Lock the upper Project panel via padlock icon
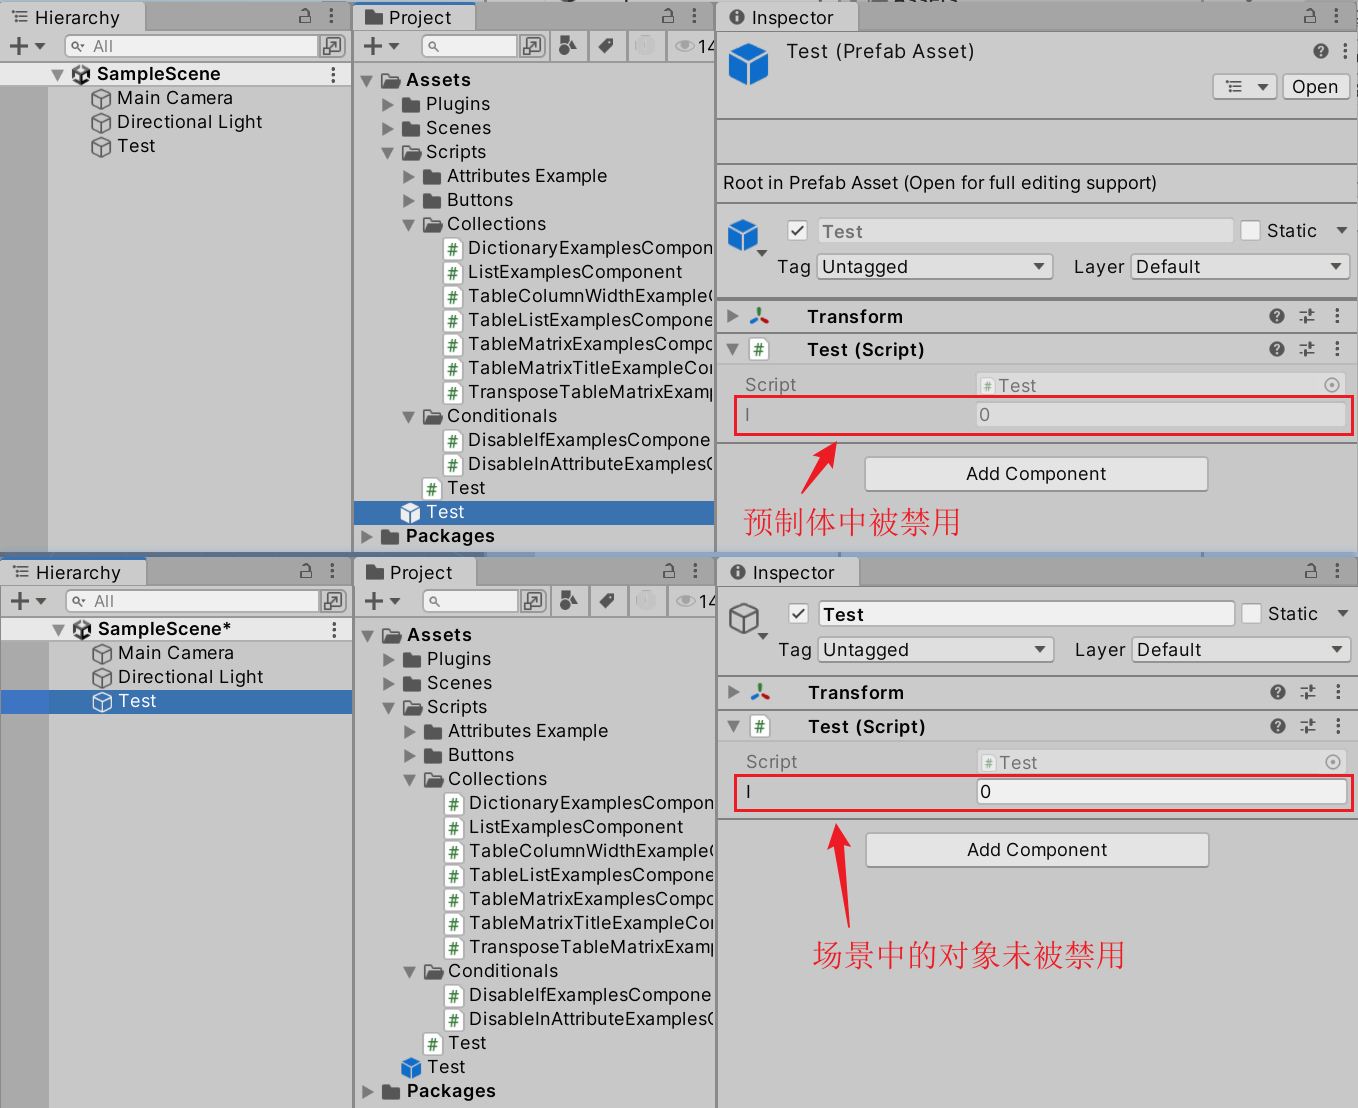The image size is (1358, 1108). click(668, 16)
